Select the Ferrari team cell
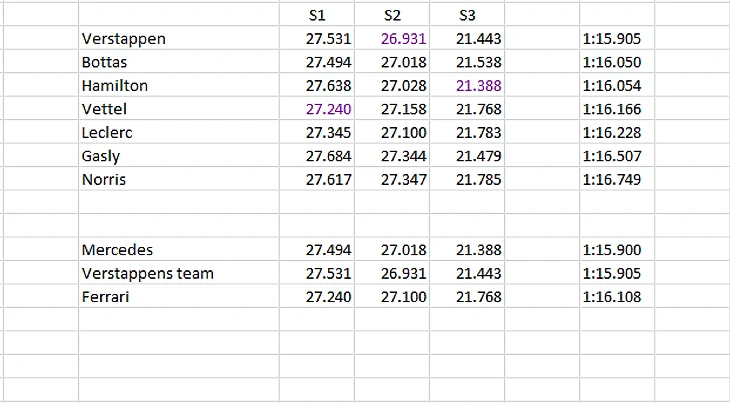This screenshot has width=730, height=403. pos(179,296)
